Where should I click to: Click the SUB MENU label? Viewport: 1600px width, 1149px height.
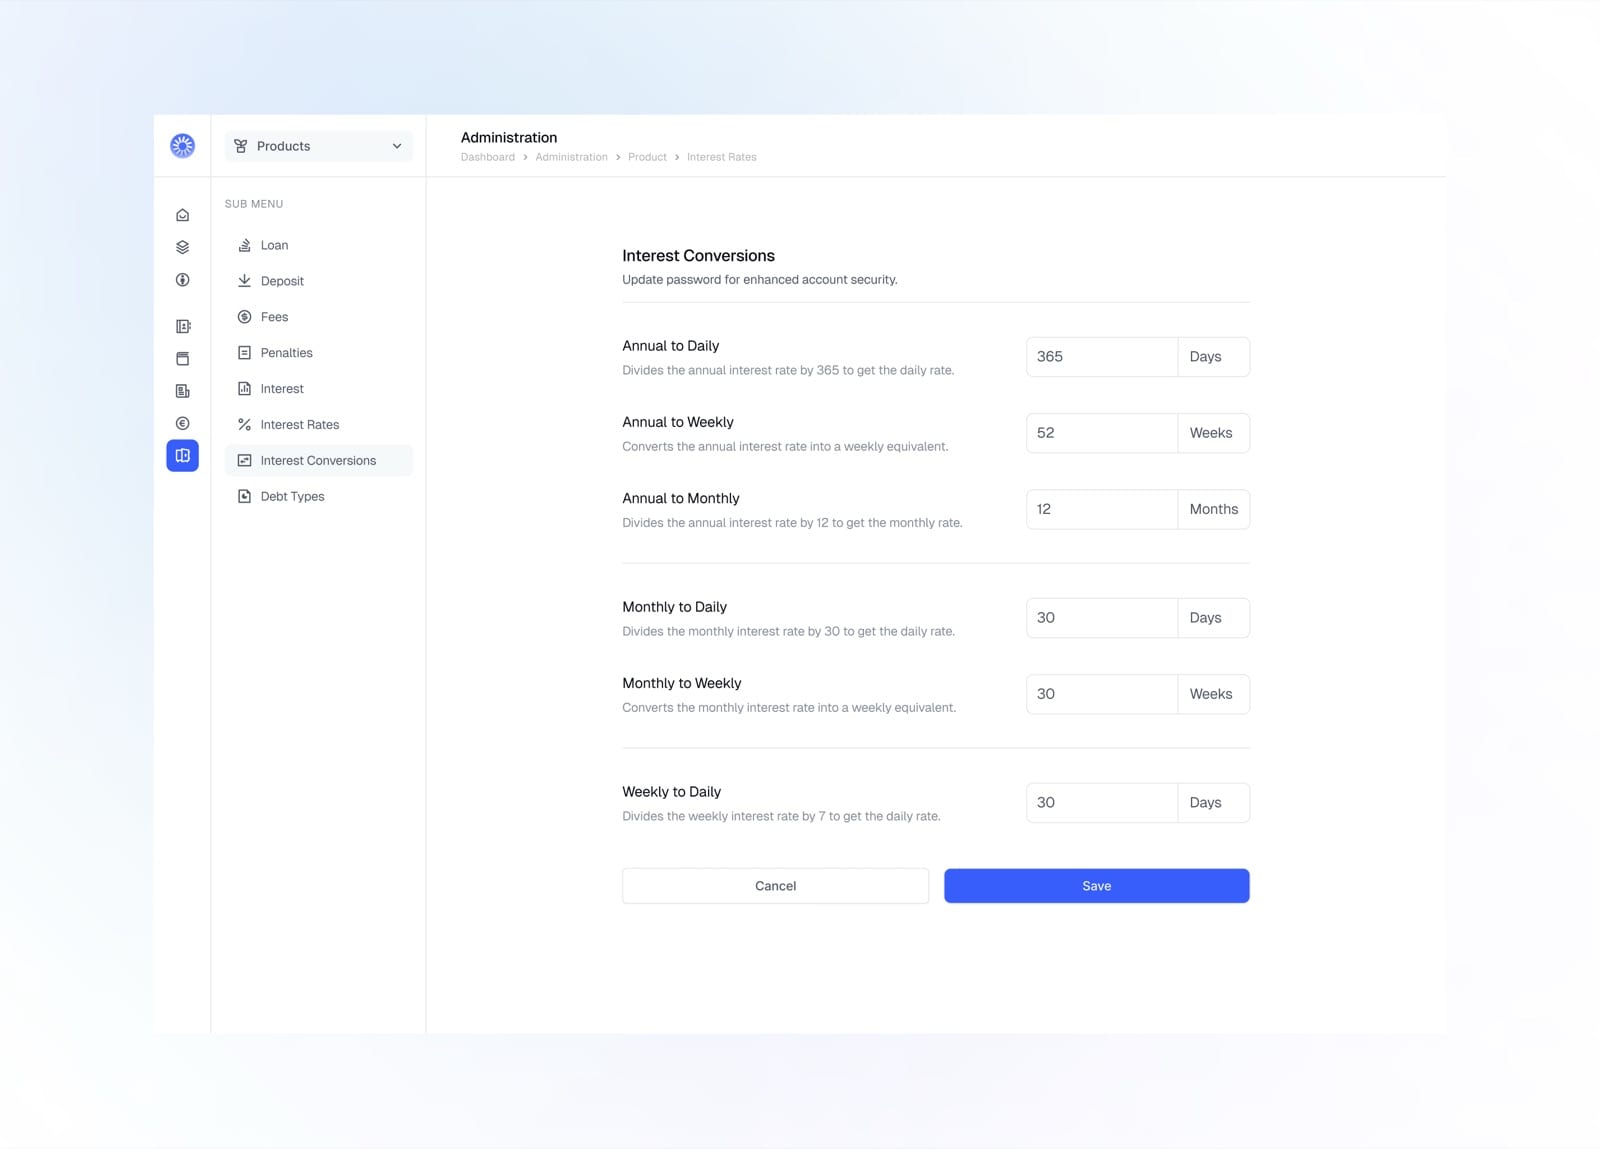(x=254, y=204)
